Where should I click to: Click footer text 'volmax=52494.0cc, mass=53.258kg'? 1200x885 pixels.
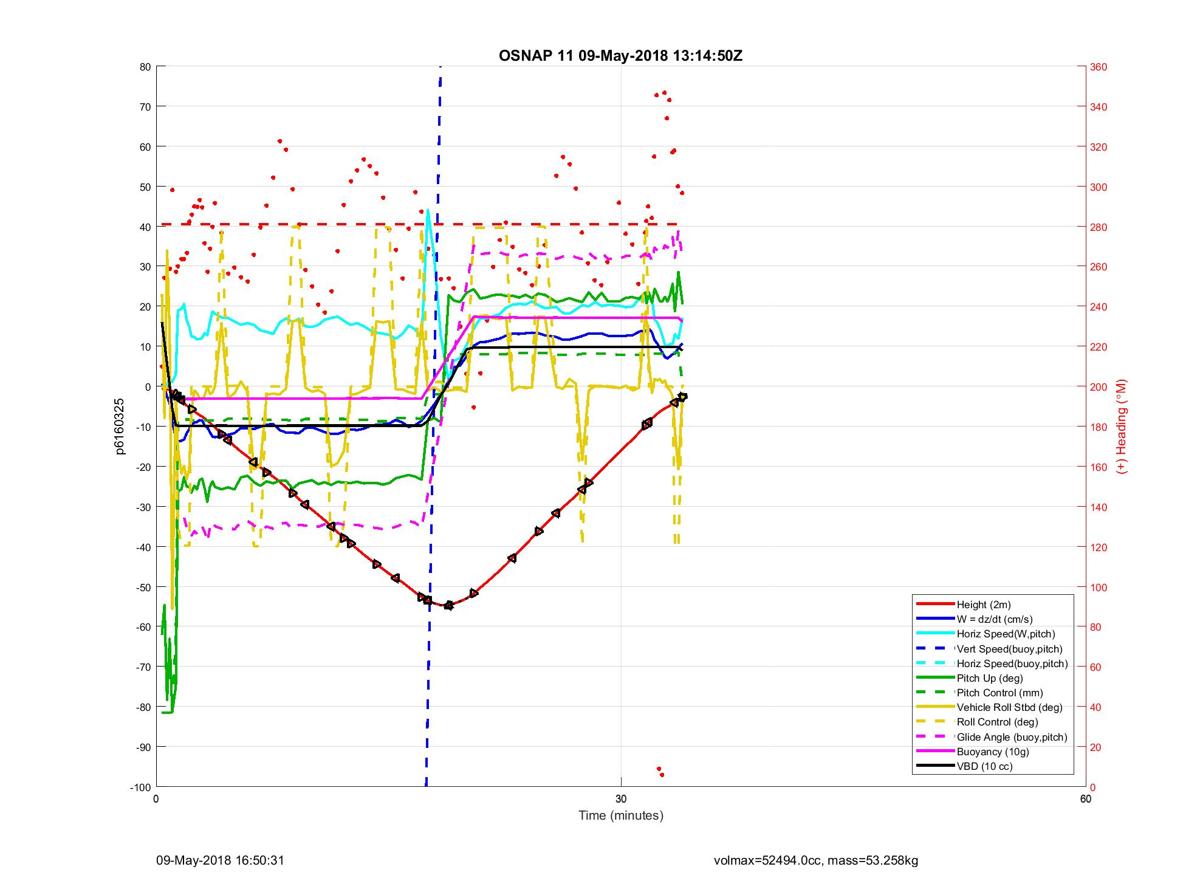point(816,860)
